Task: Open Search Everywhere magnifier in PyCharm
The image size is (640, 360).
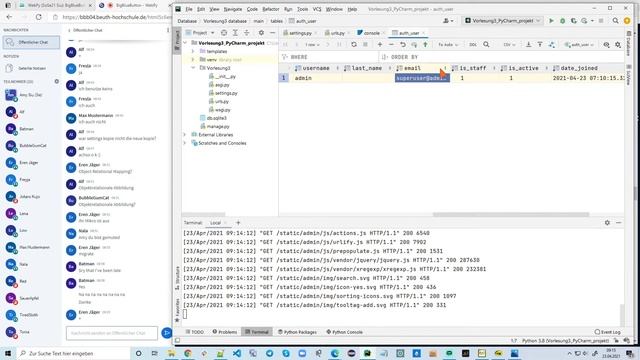Action: point(615,21)
